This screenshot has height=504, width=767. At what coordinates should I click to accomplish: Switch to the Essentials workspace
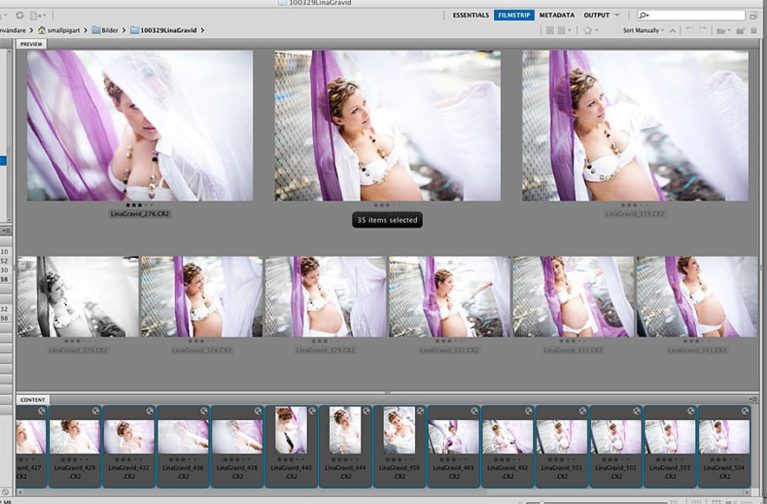pos(470,16)
